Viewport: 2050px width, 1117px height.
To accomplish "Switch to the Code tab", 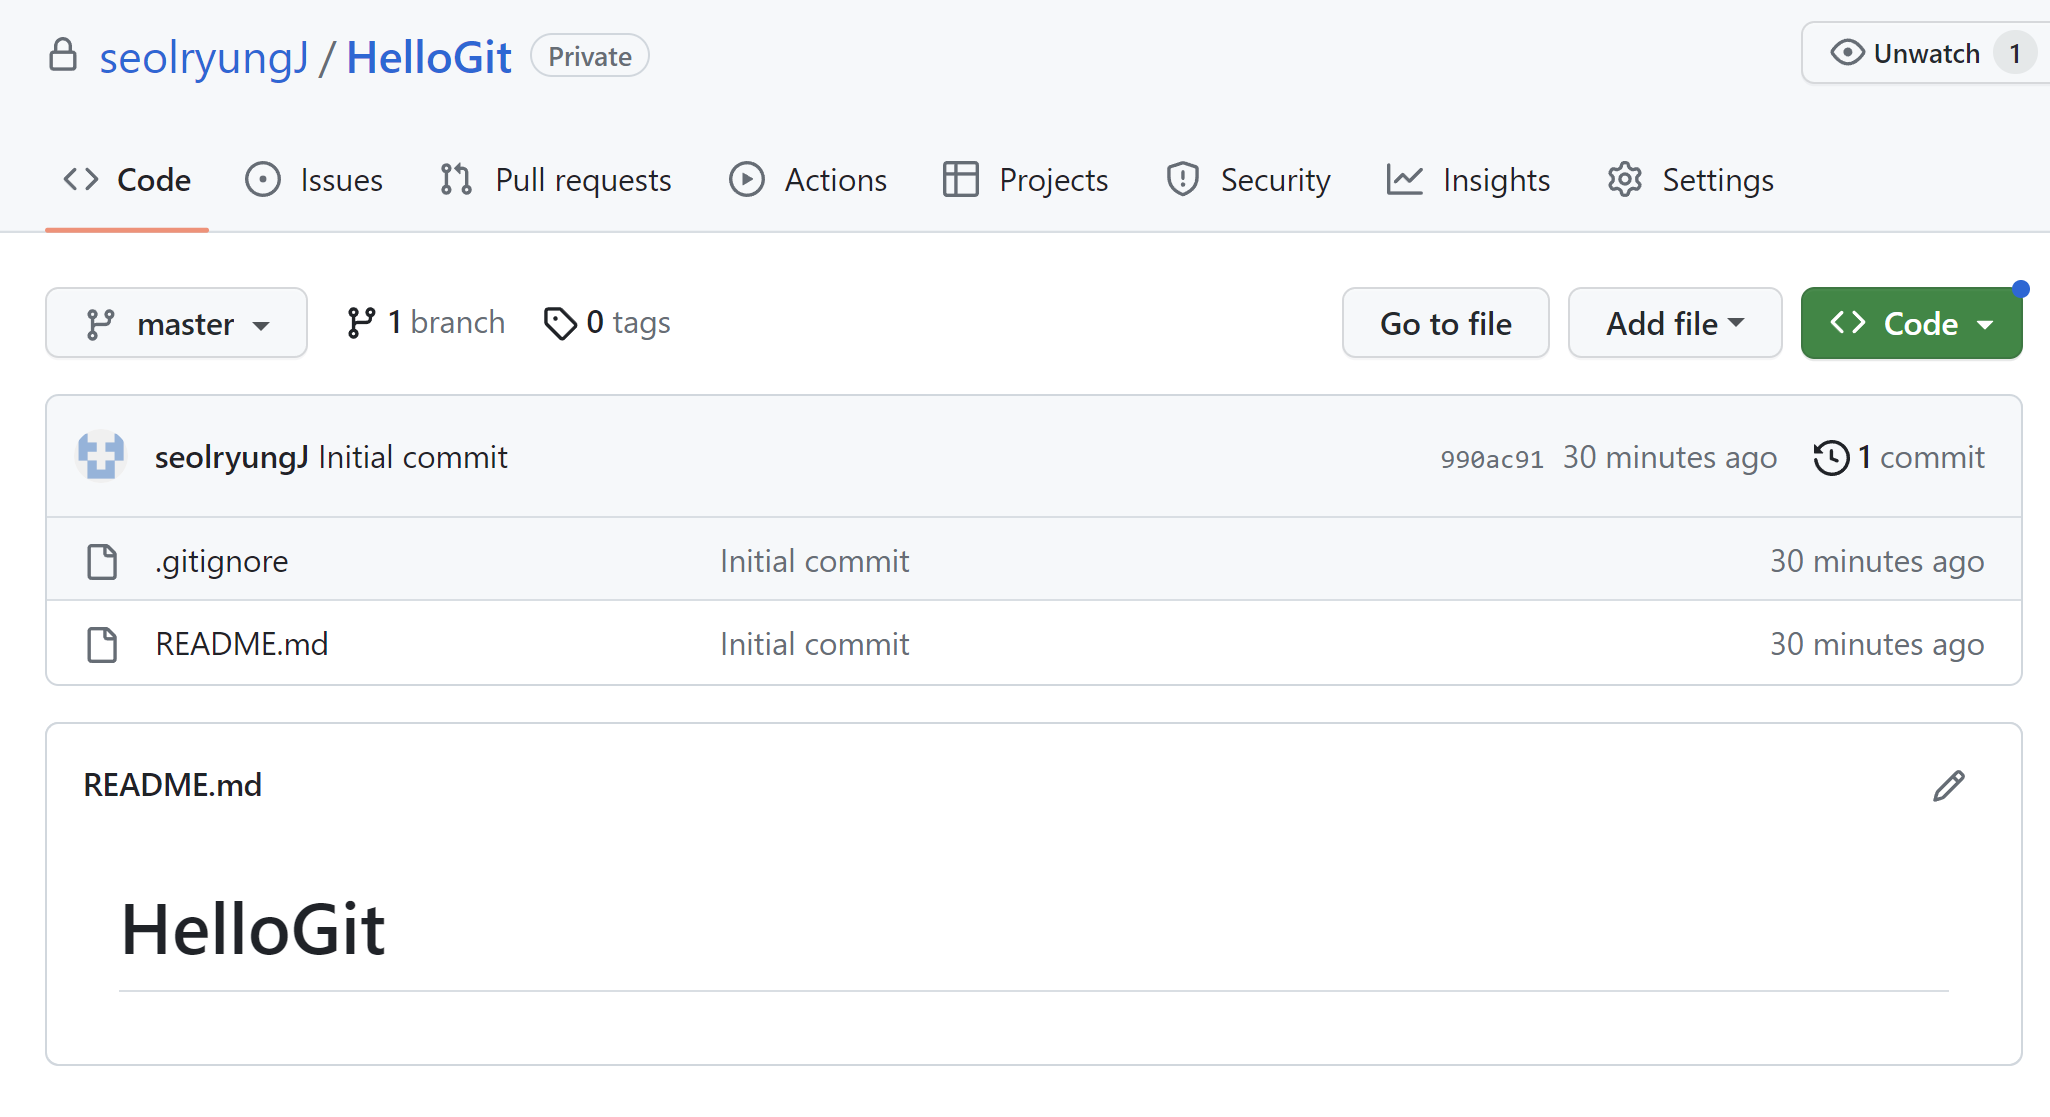I will click(x=127, y=180).
